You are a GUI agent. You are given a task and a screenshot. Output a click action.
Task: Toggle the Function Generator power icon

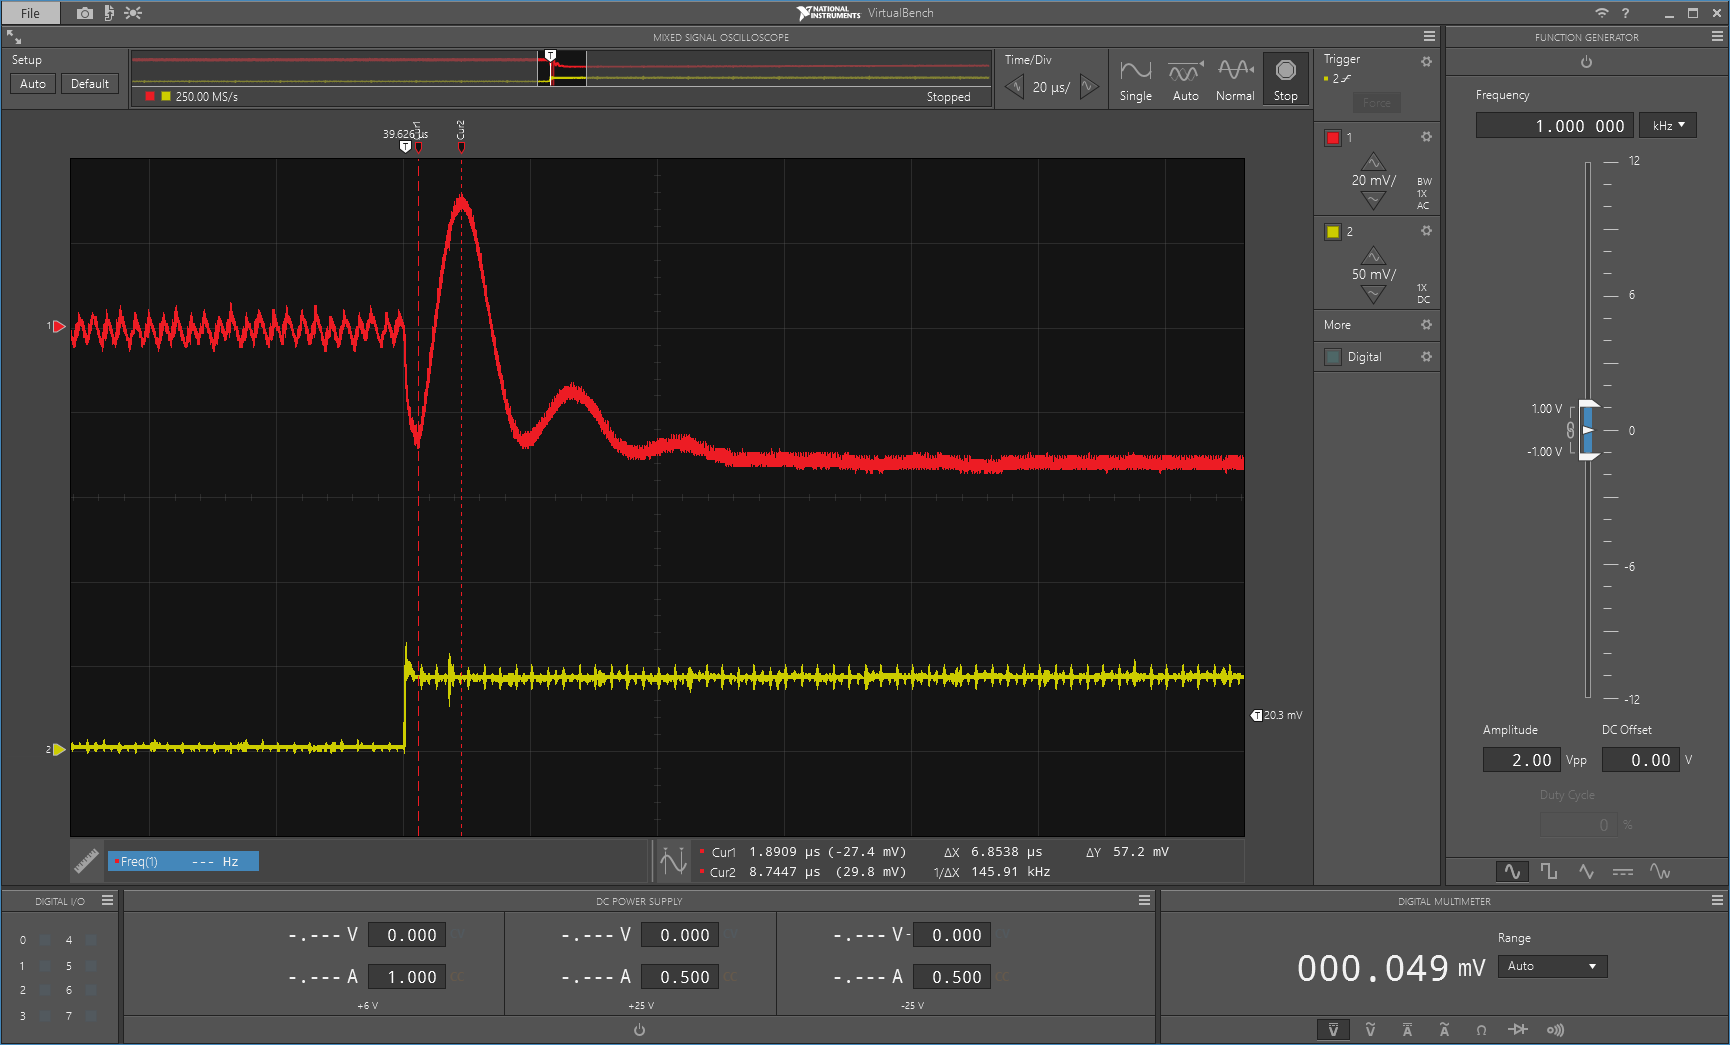[1586, 62]
